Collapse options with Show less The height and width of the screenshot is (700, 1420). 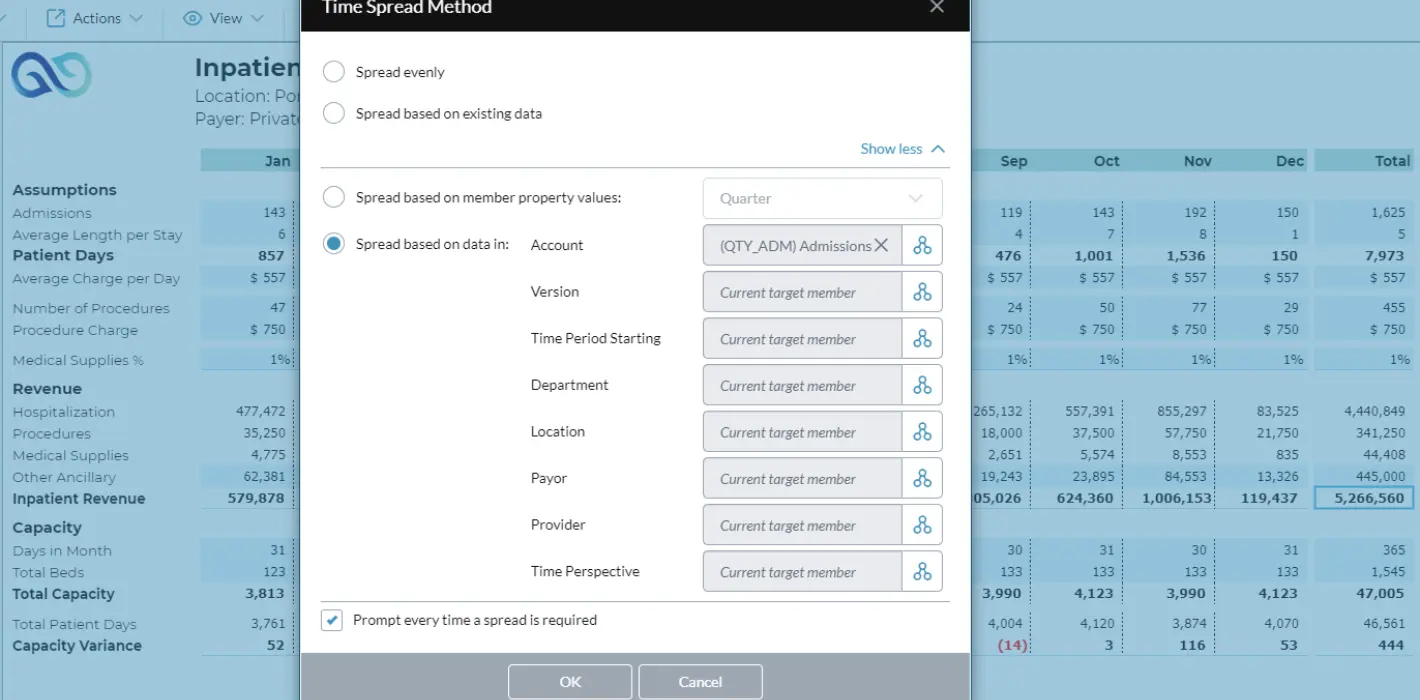click(902, 148)
